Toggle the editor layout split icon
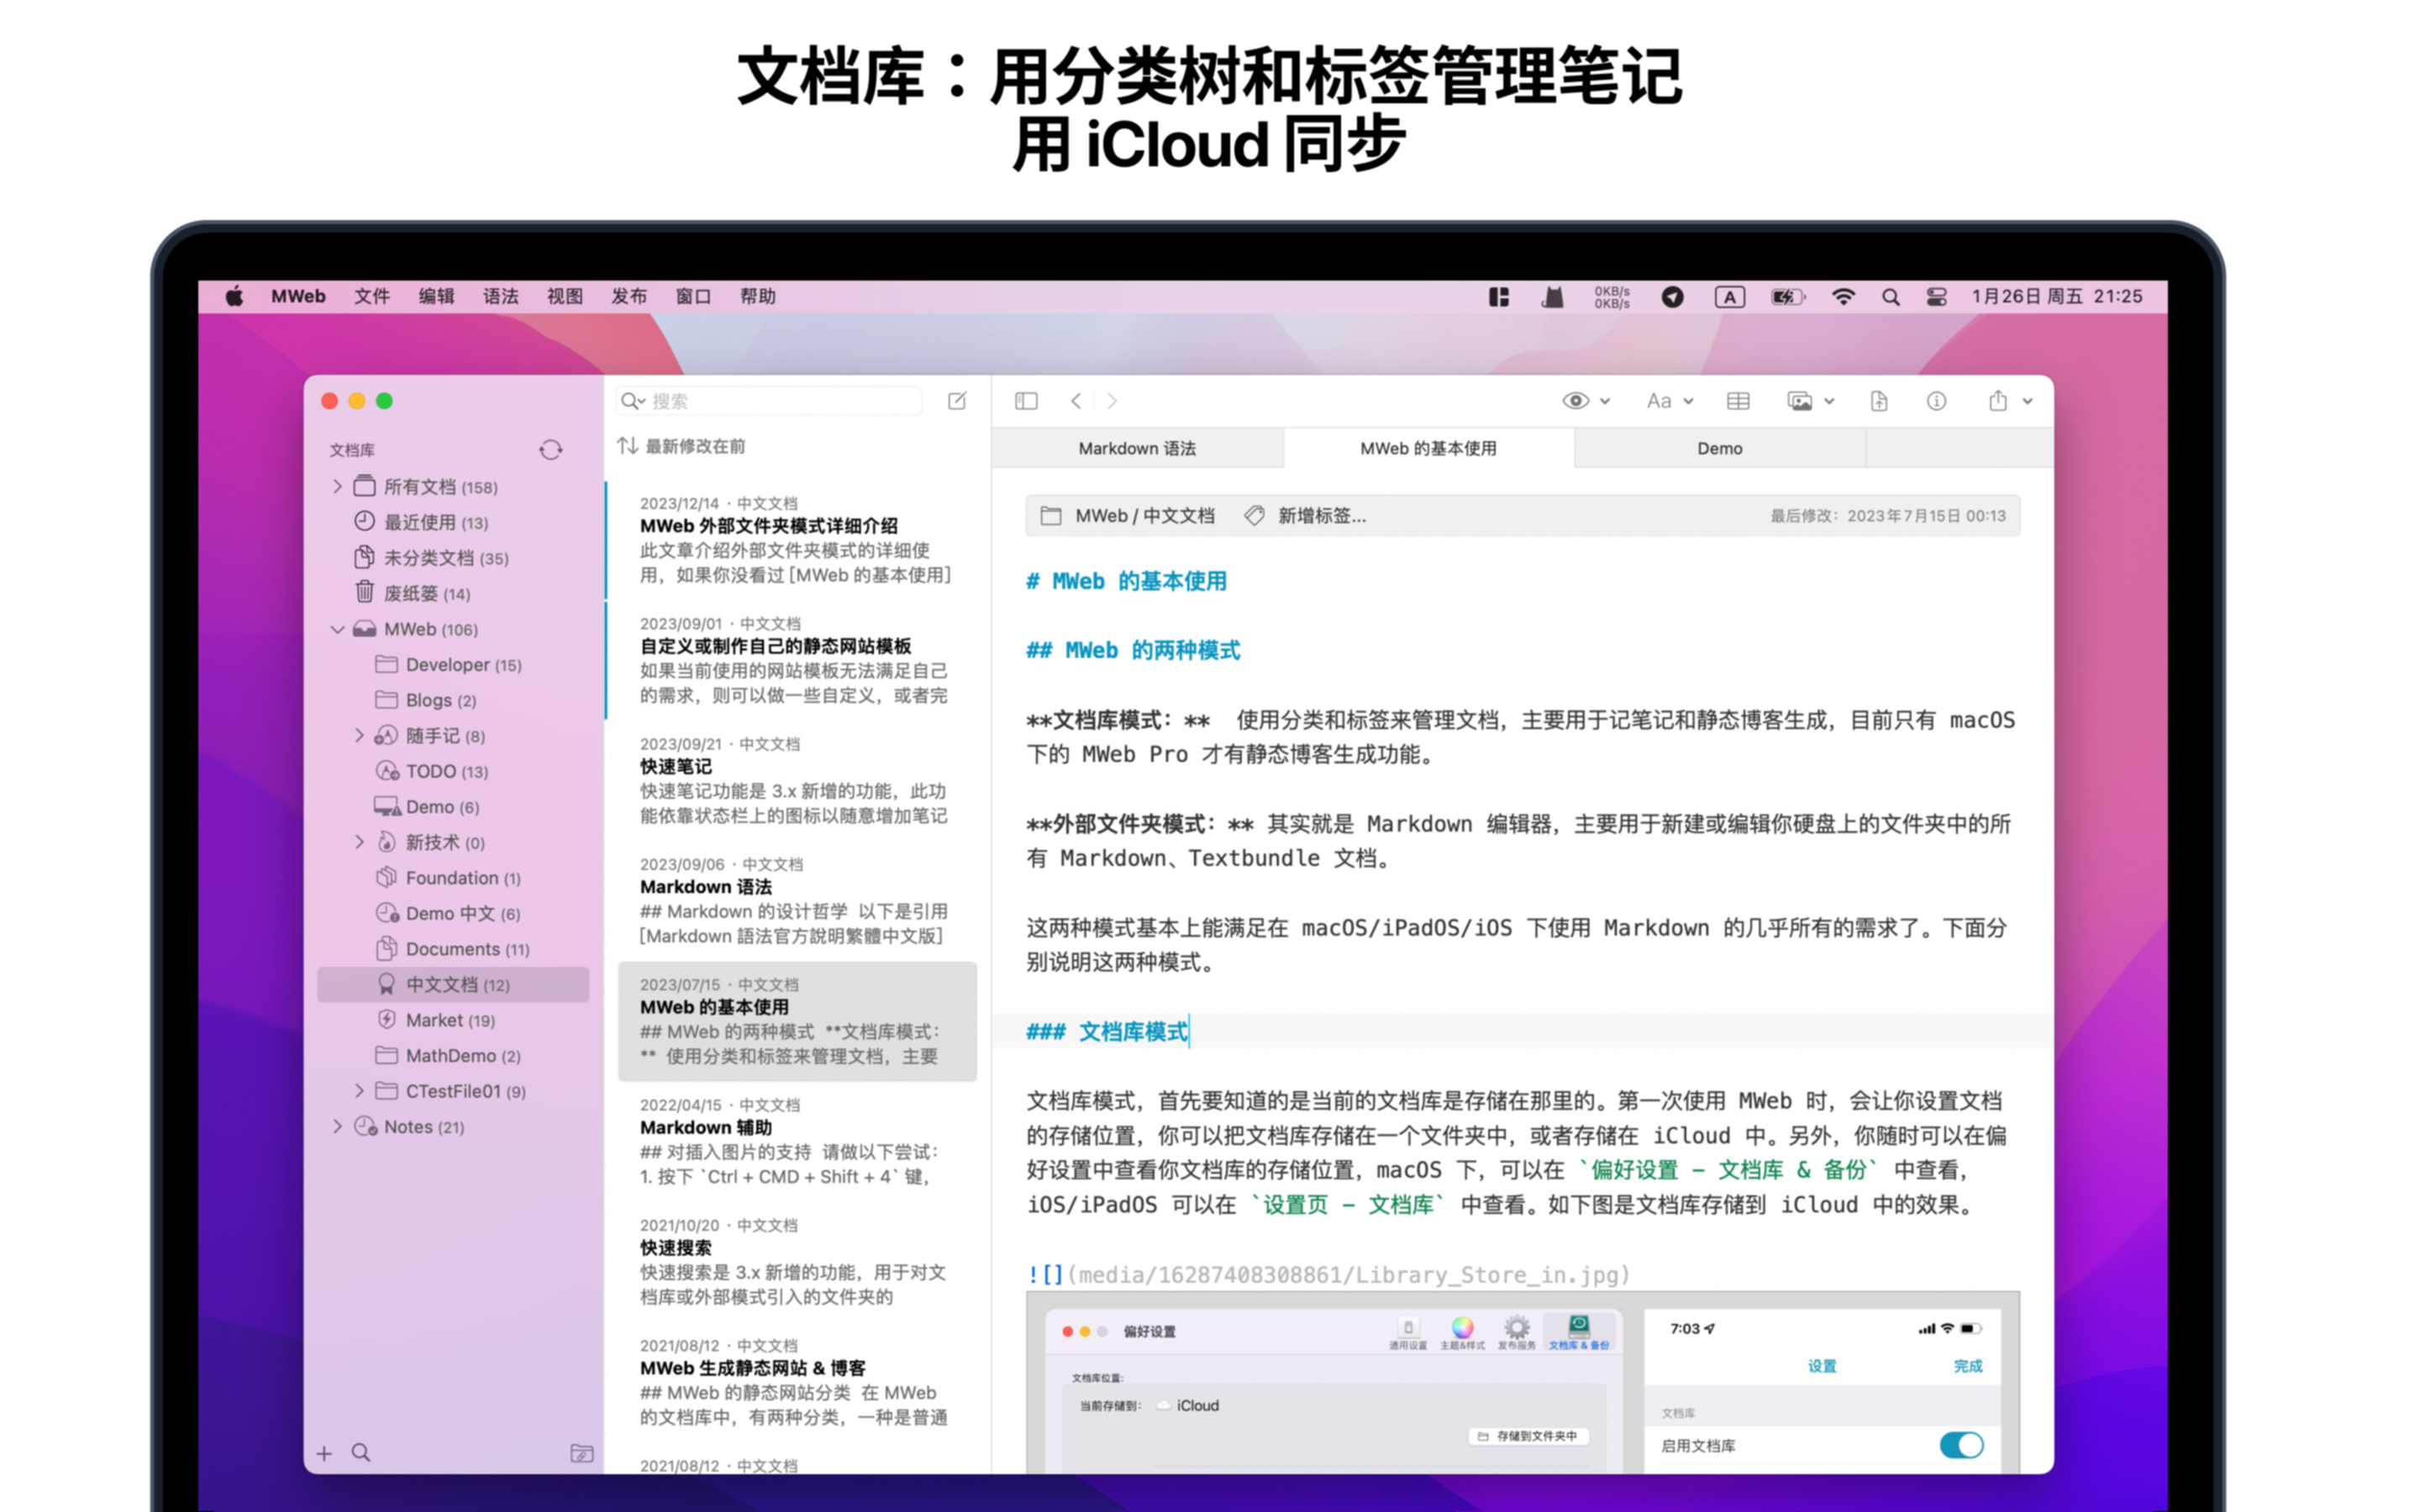Viewport: 2420px width, 1512px height. pos(1025,400)
